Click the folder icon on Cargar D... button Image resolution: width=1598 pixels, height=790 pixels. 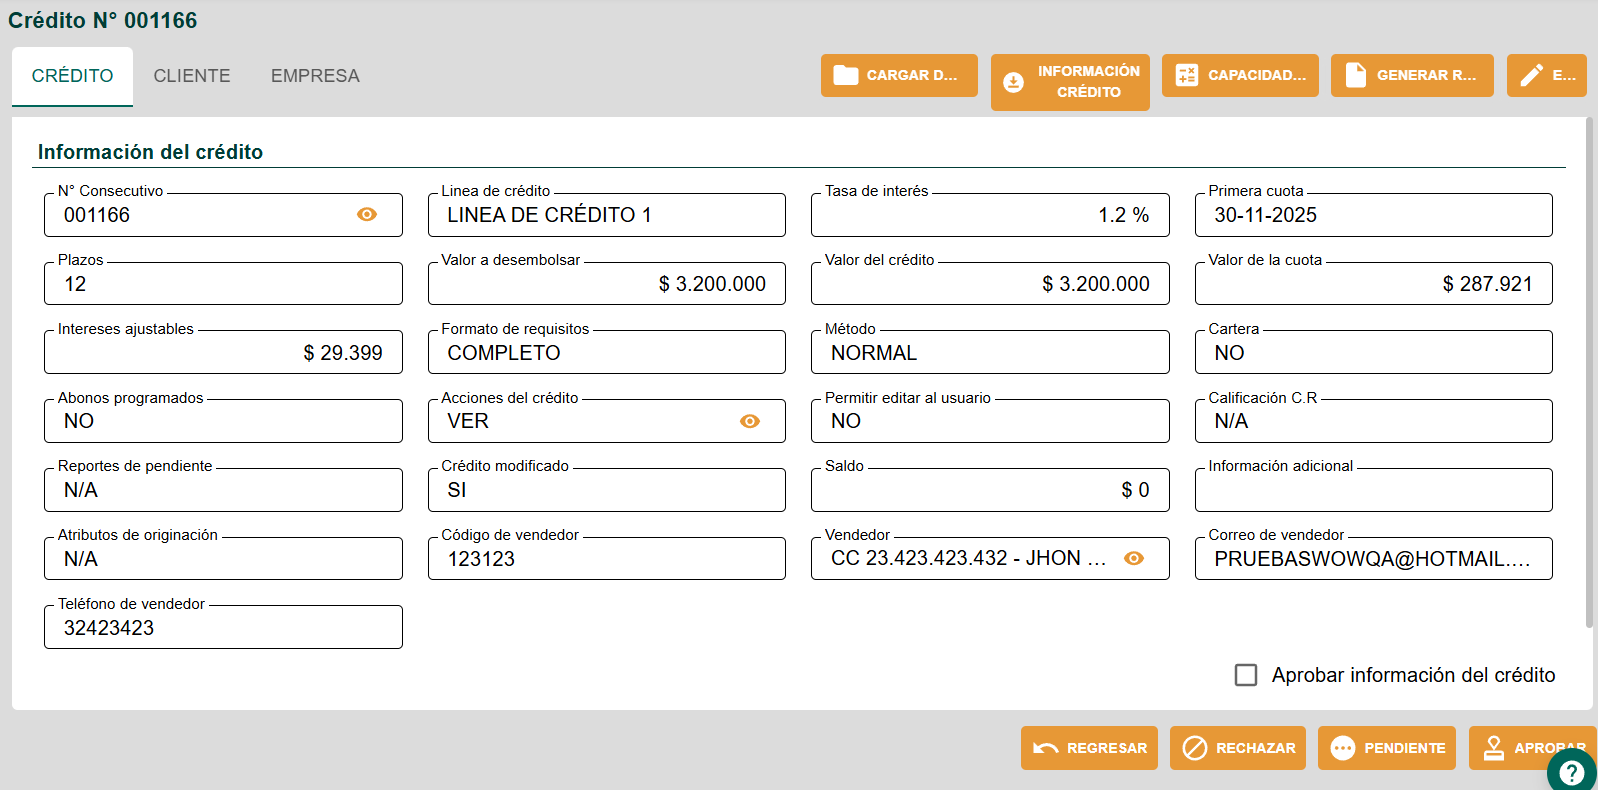coord(846,75)
